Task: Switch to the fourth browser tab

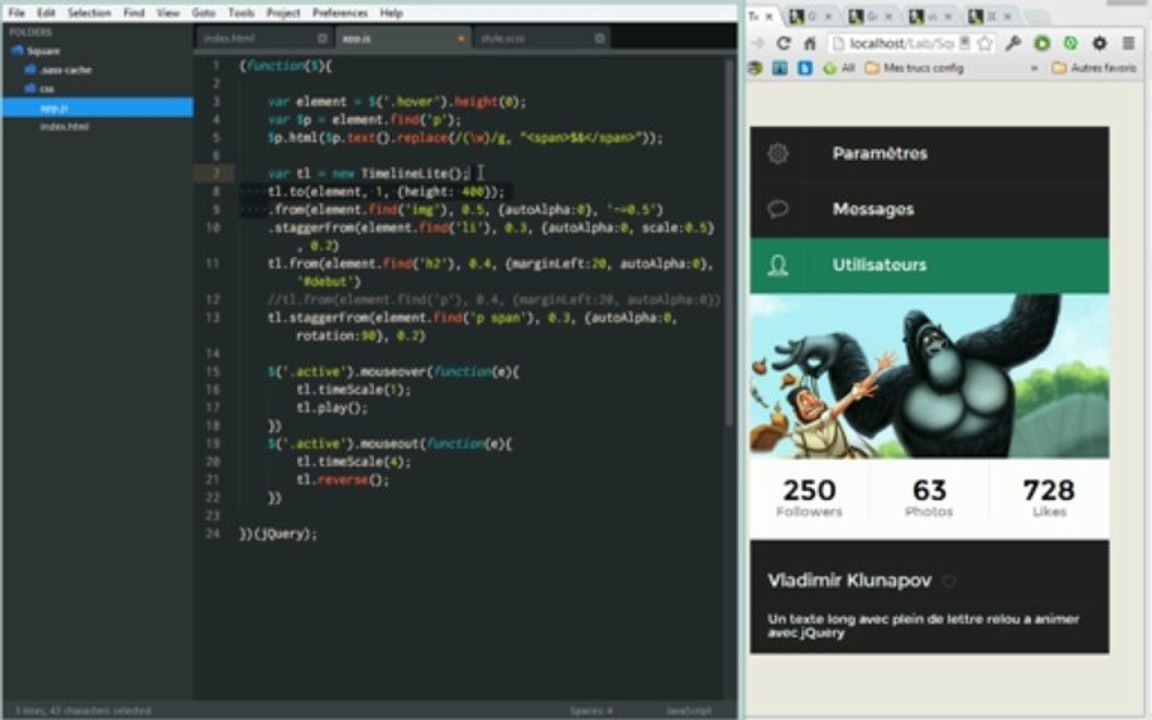Action: pyautogui.click(x=931, y=16)
